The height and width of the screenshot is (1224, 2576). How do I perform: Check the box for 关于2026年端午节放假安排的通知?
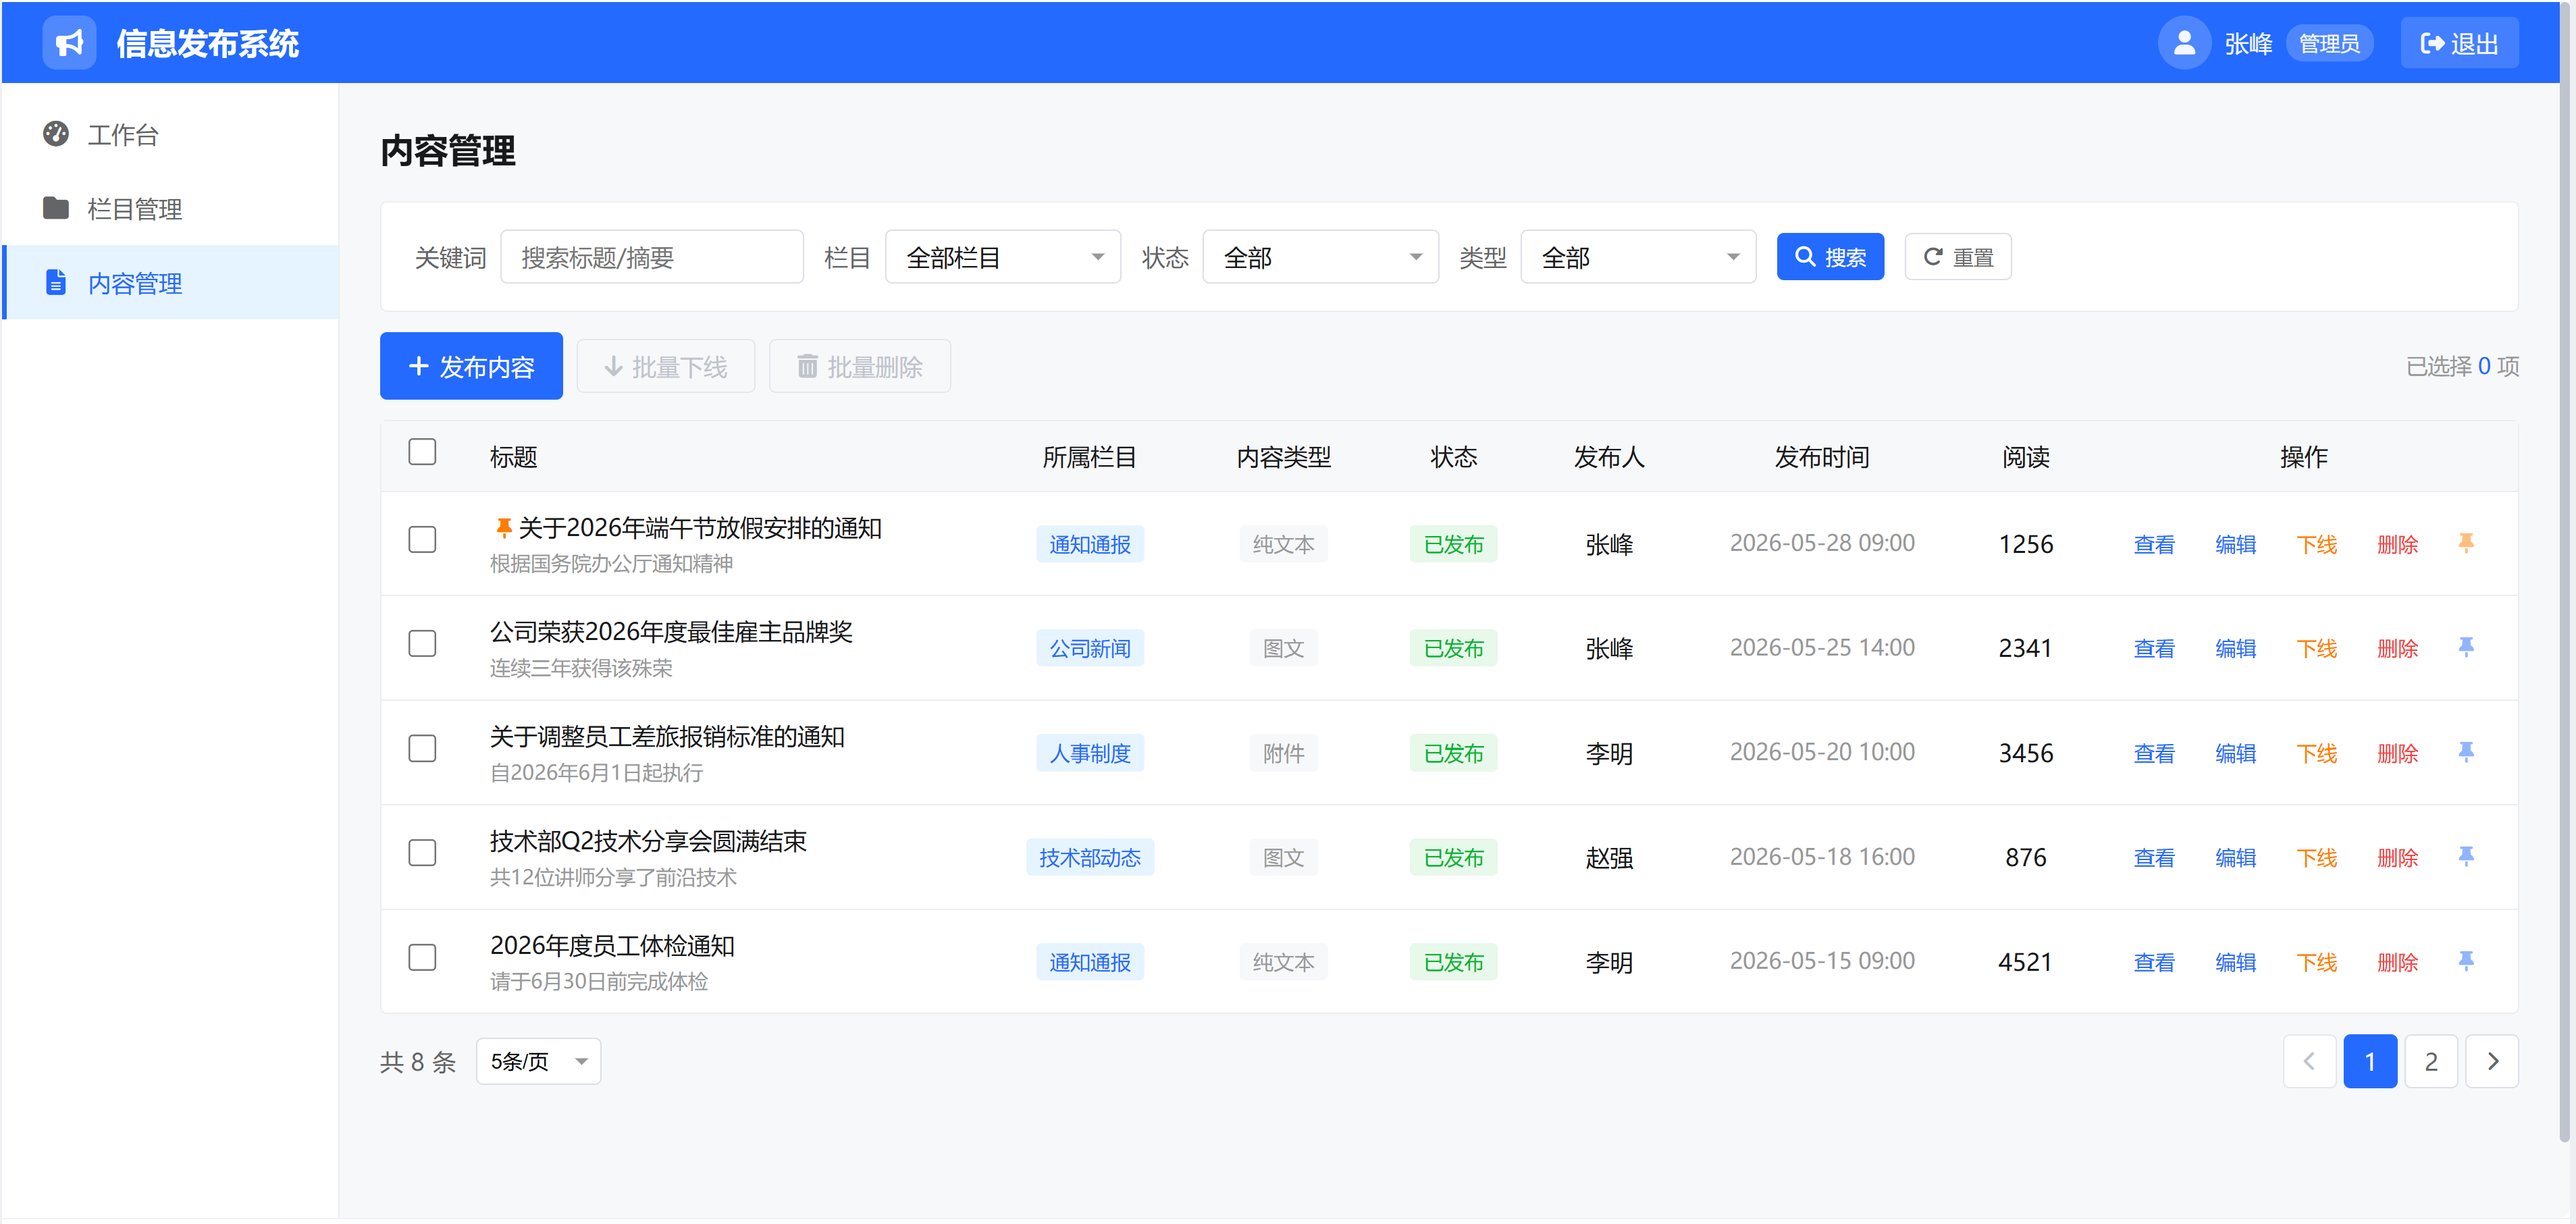(422, 540)
